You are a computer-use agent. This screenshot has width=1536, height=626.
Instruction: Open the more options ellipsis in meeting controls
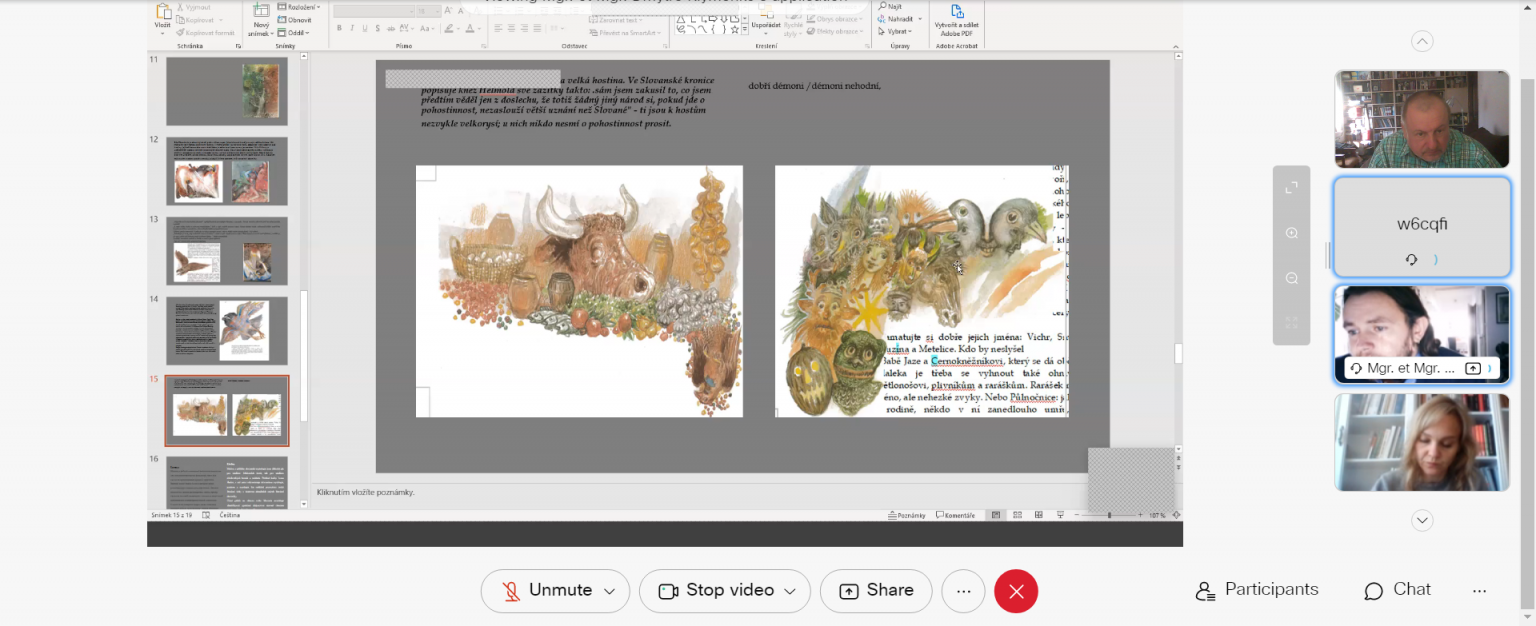click(x=963, y=591)
